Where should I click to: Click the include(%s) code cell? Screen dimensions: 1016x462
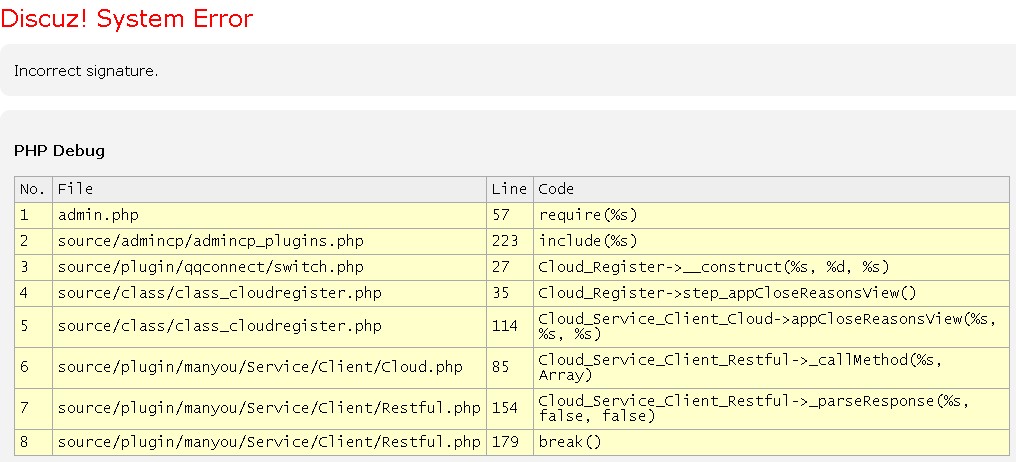588,241
